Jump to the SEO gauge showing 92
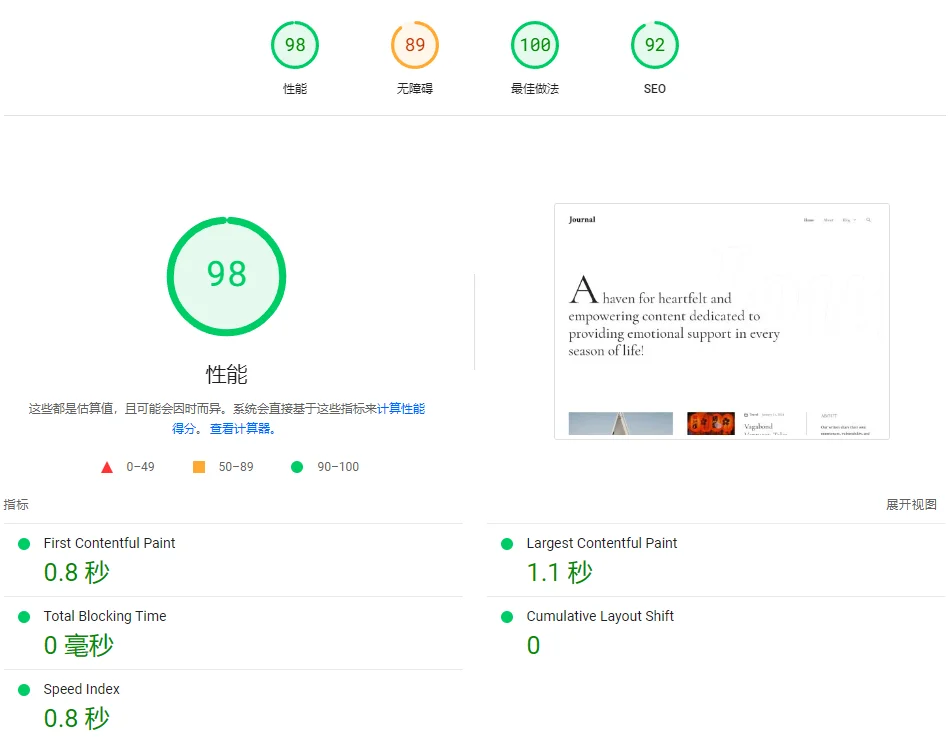Screen dimensions: 950x740 (x=654, y=45)
